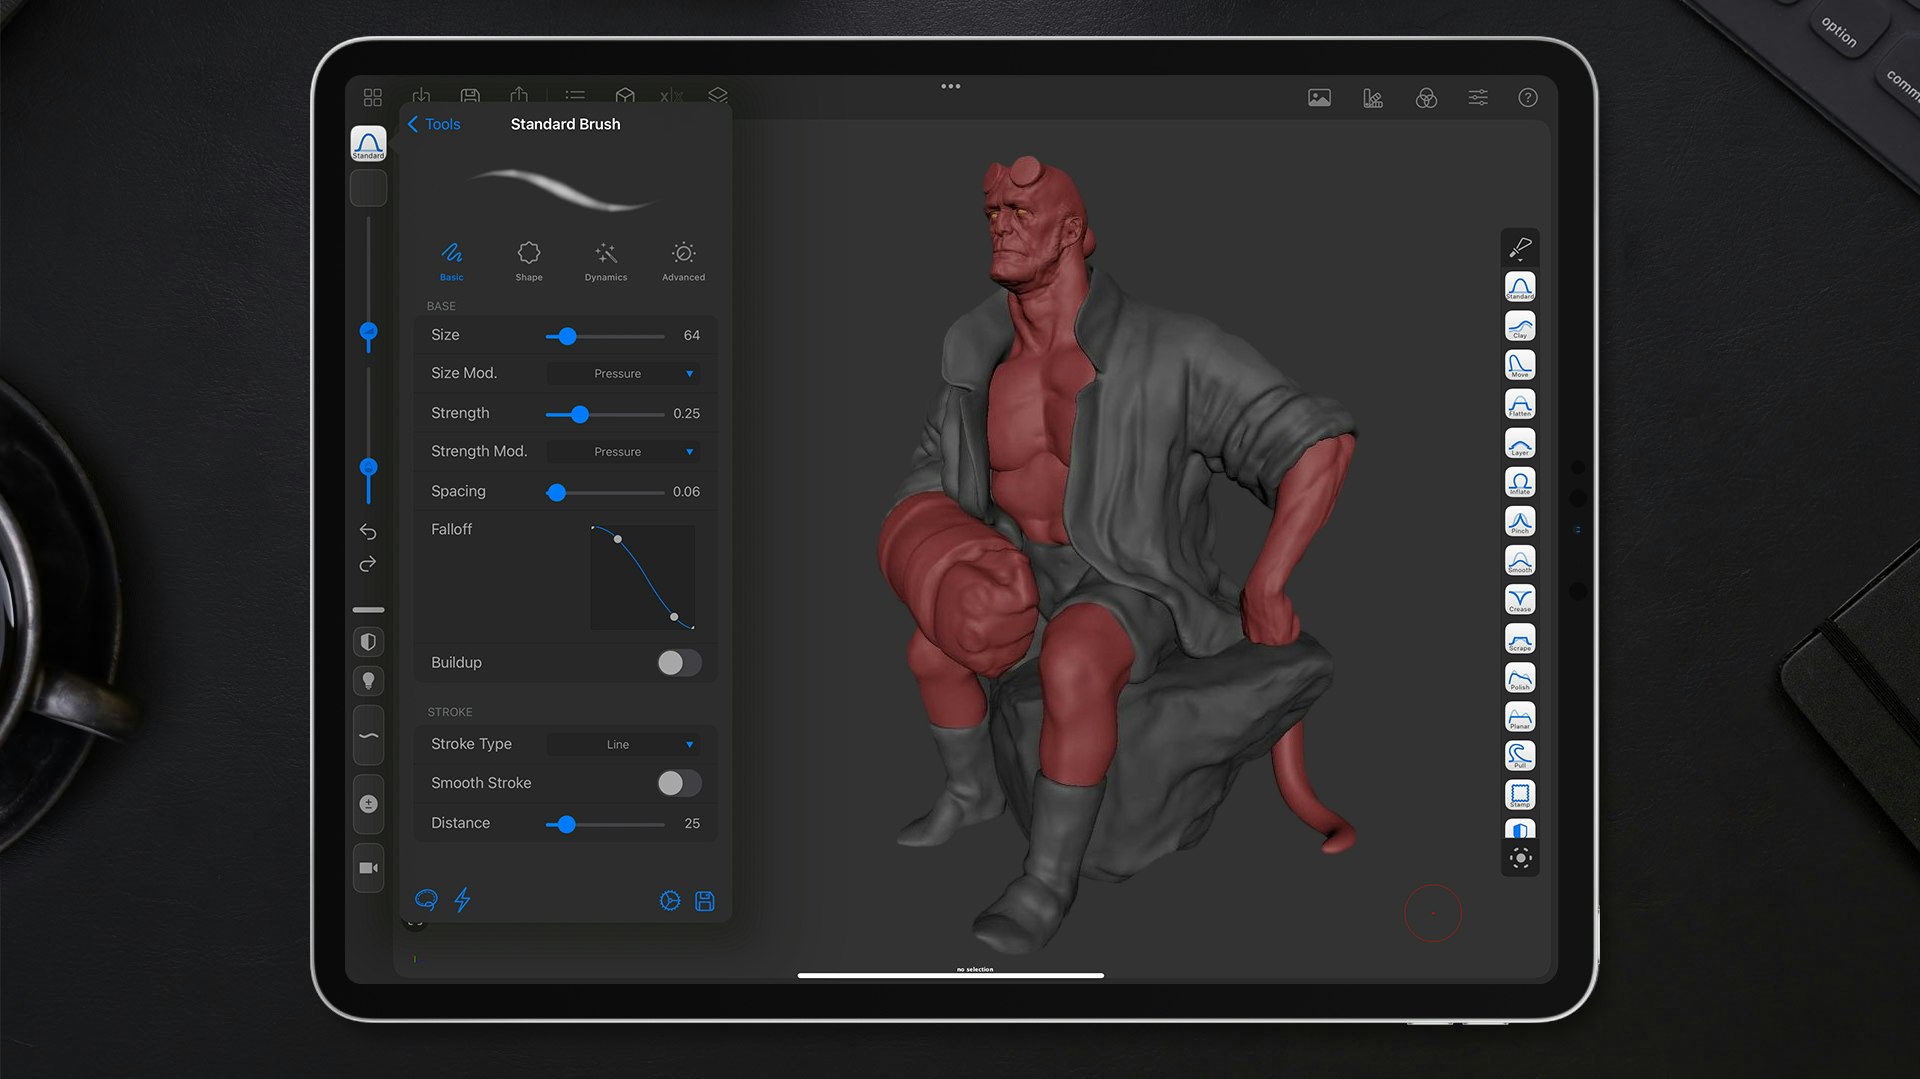
Task: Expand the paintbrush tool-category dropdown on right
Action: (x=1520, y=247)
